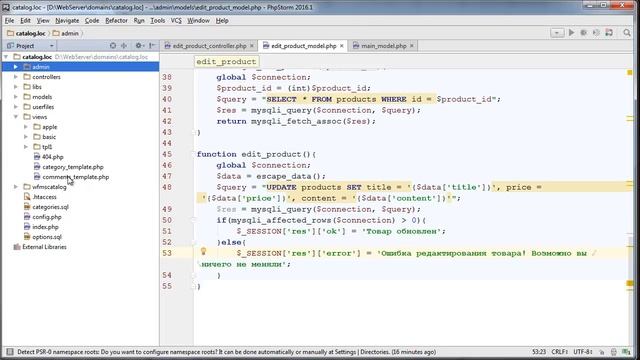Close the edit_product_controller.php tab
Viewport: 640px width, 360px height.
pos(252,46)
